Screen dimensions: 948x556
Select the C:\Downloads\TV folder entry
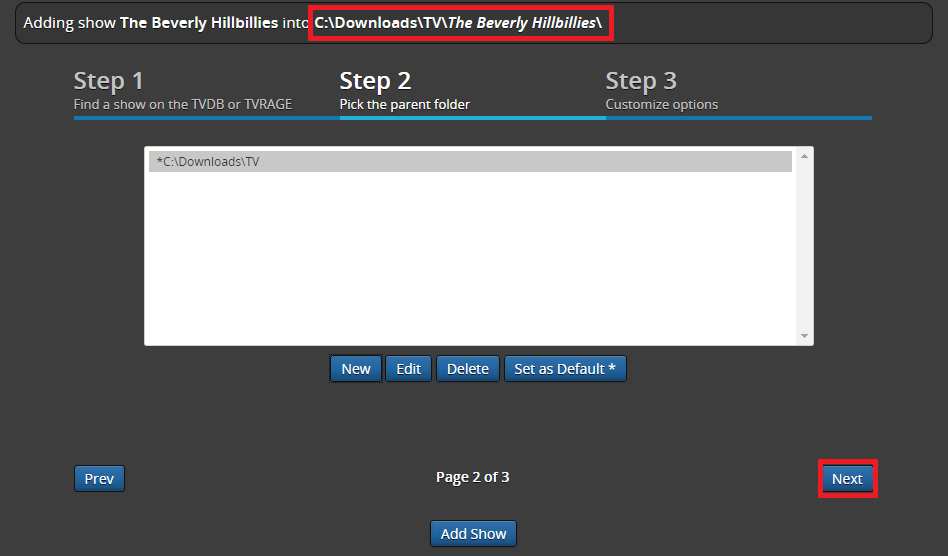[470, 162]
